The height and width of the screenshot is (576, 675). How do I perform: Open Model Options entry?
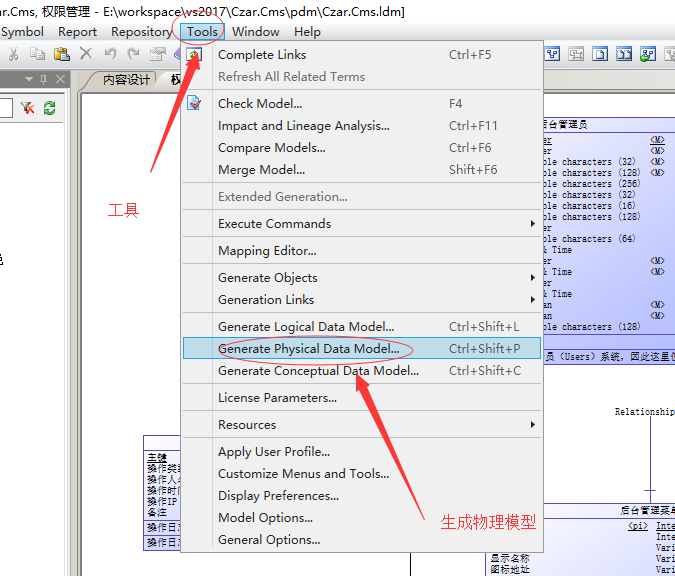[362, 517]
